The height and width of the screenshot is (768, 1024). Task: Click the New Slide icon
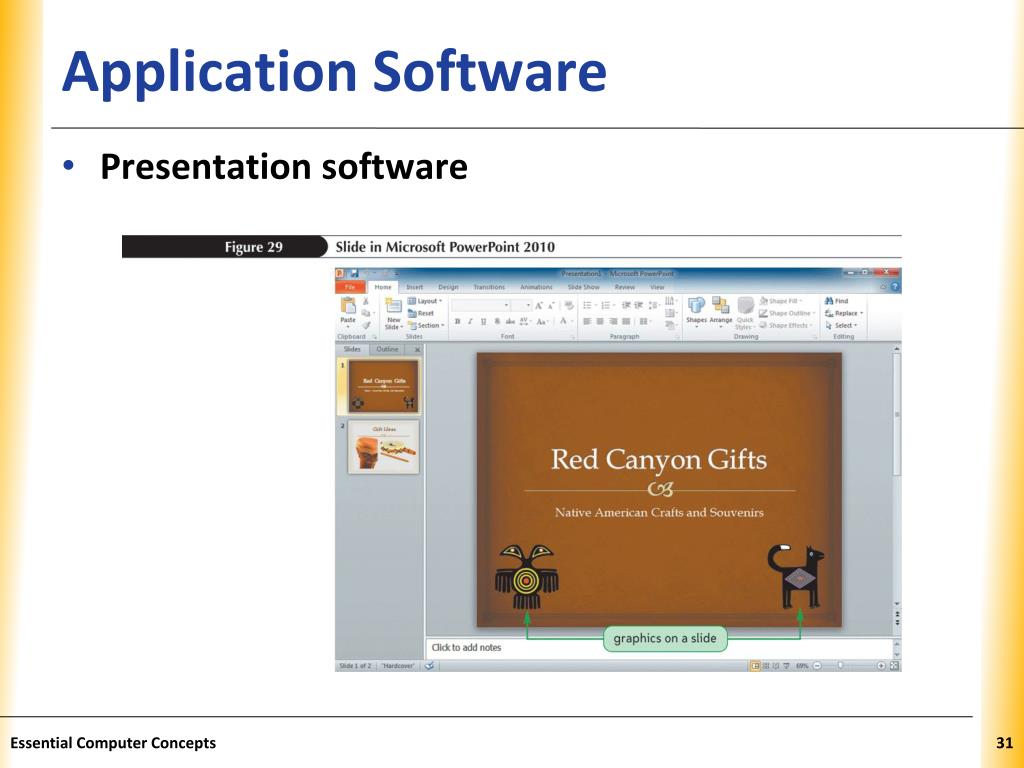(393, 306)
